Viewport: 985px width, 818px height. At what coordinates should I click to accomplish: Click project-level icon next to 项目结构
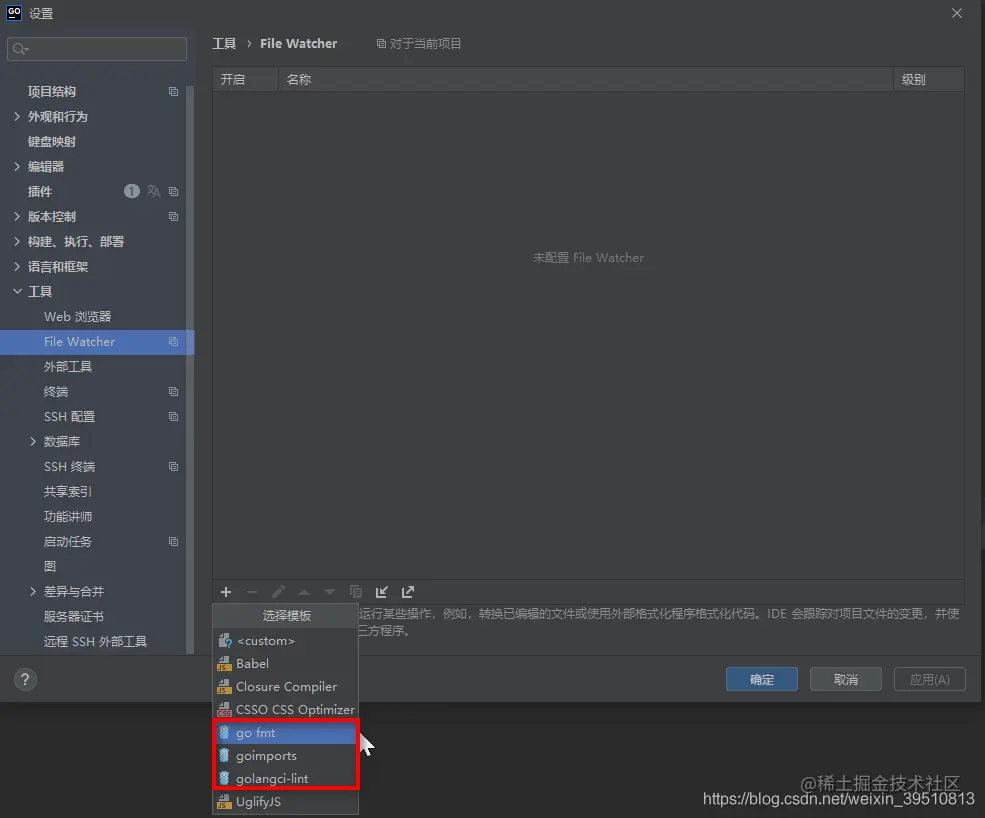point(173,92)
